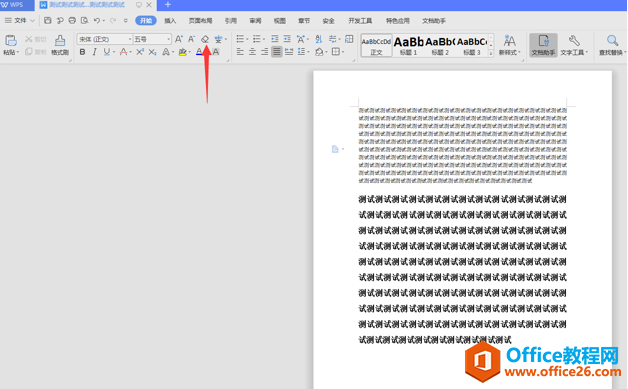Apply superscript formatting

[x=139, y=52]
